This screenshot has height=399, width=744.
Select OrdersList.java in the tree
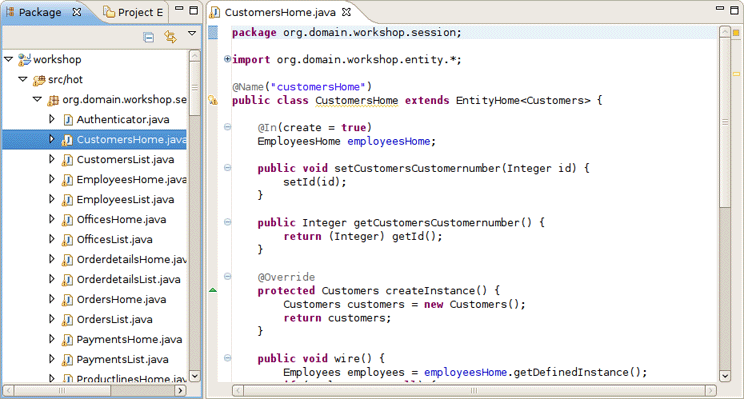114,319
